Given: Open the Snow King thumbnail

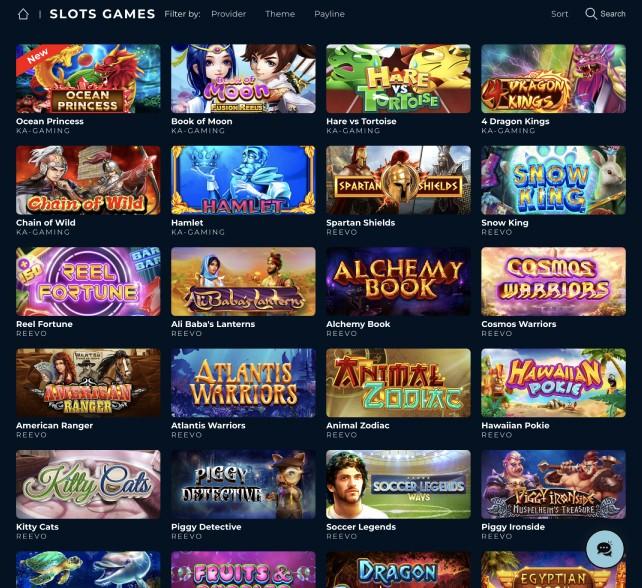Looking at the screenshot, I should [554, 180].
